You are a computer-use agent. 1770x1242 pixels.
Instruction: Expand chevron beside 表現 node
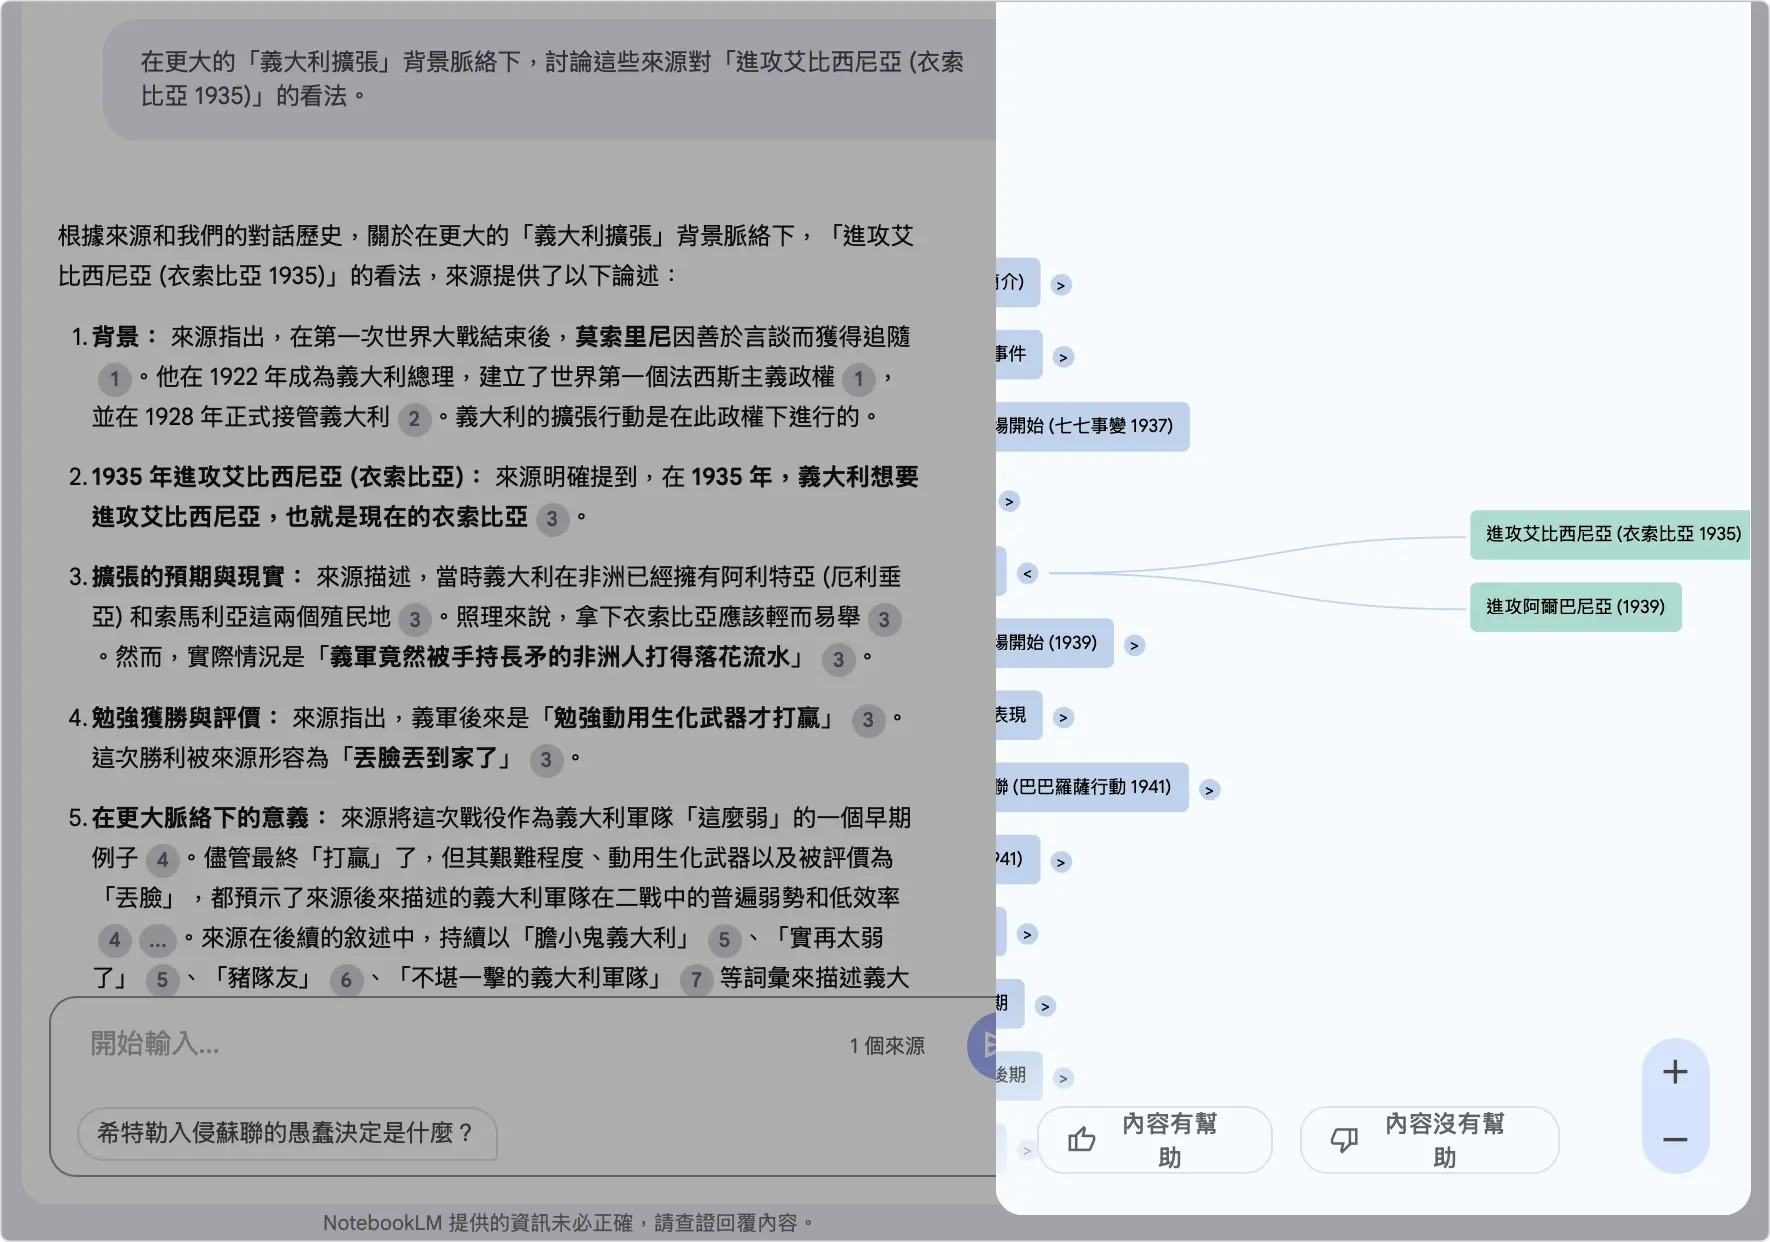coord(1063,717)
